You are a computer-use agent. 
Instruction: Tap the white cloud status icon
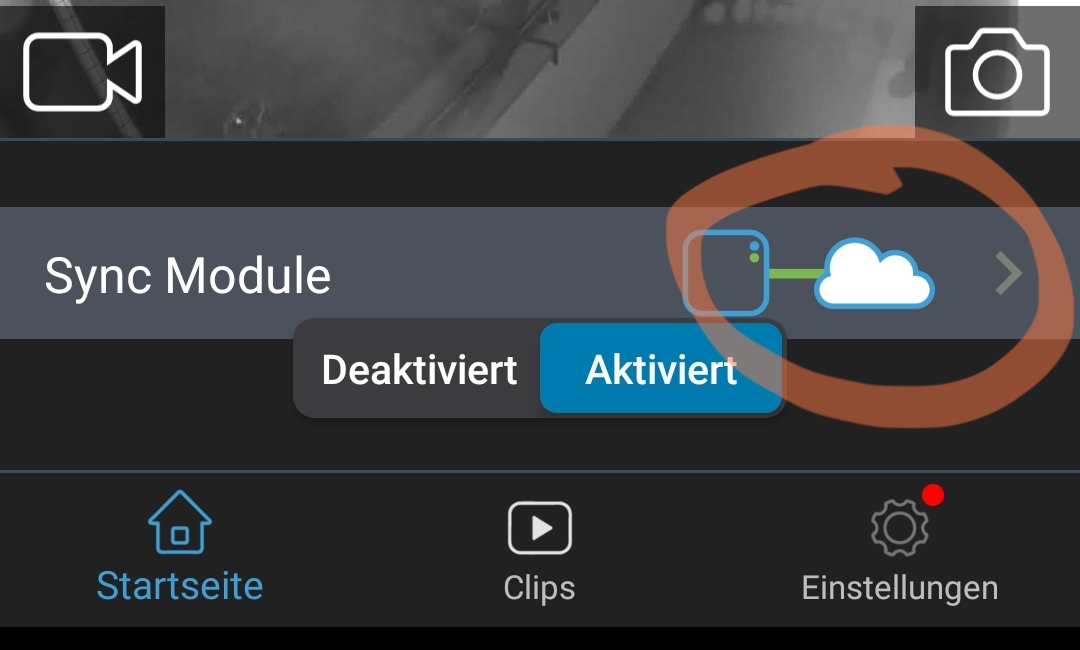pyautogui.click(x=874, y=273)
